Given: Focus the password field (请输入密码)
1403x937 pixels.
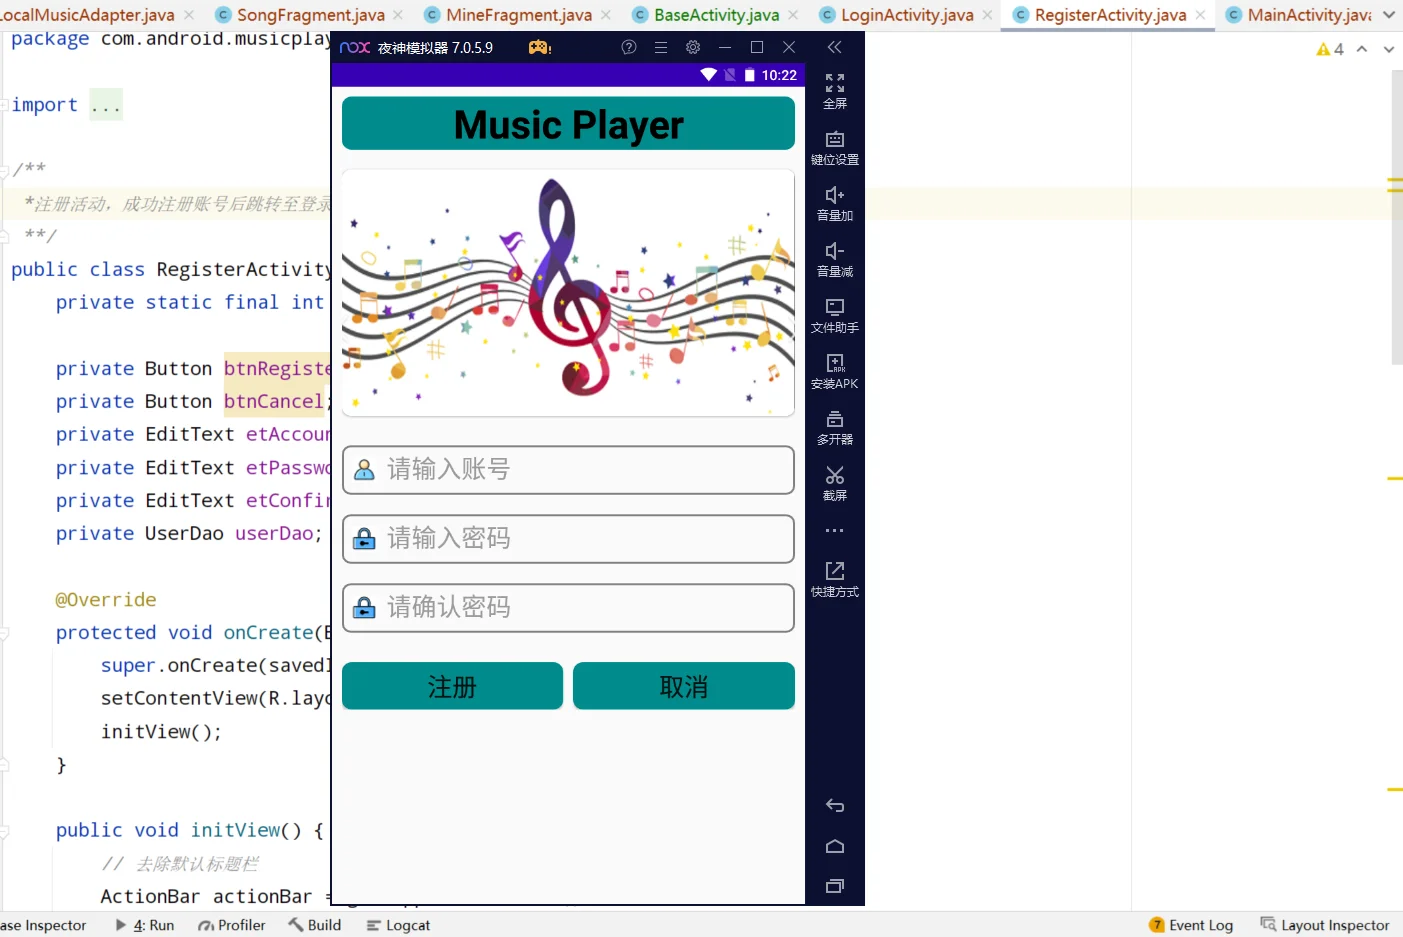Looking at the screenshot, I should (568, 539).
